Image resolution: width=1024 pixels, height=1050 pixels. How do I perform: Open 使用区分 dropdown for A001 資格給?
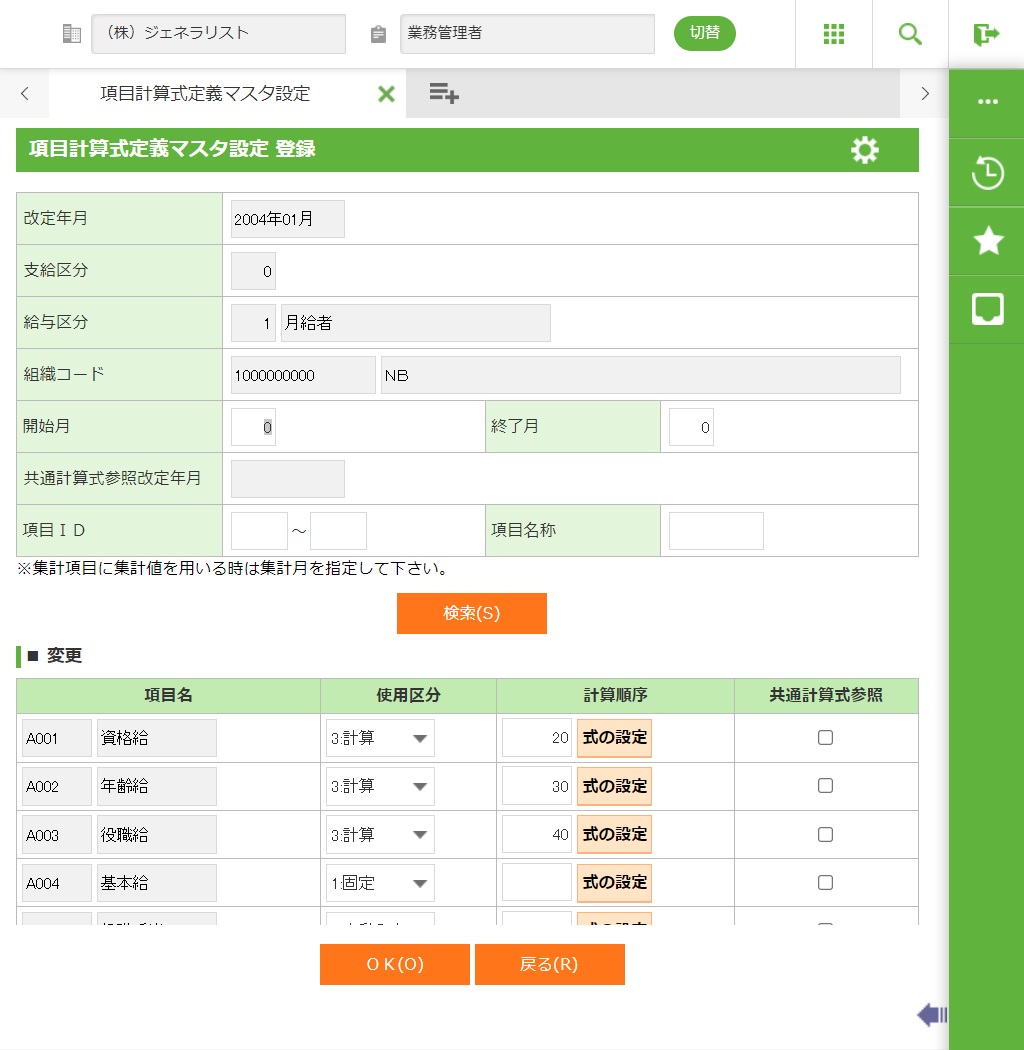click(380, 739)
